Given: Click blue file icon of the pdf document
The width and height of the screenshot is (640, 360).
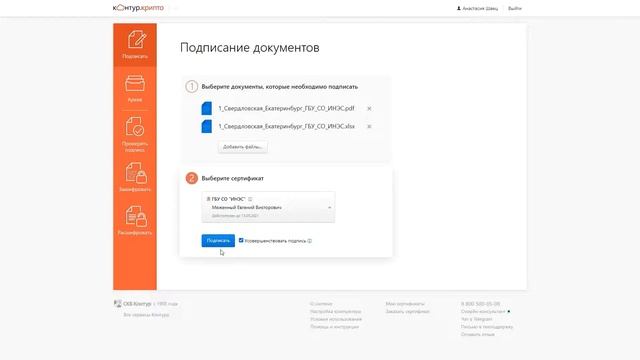Looking at the screenshot, I should point(207,108).
